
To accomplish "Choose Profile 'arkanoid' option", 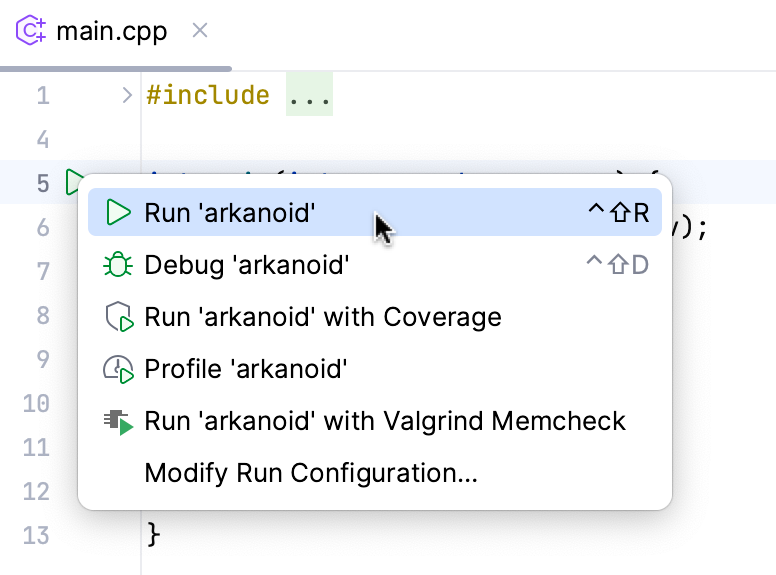I will point(245,370).
